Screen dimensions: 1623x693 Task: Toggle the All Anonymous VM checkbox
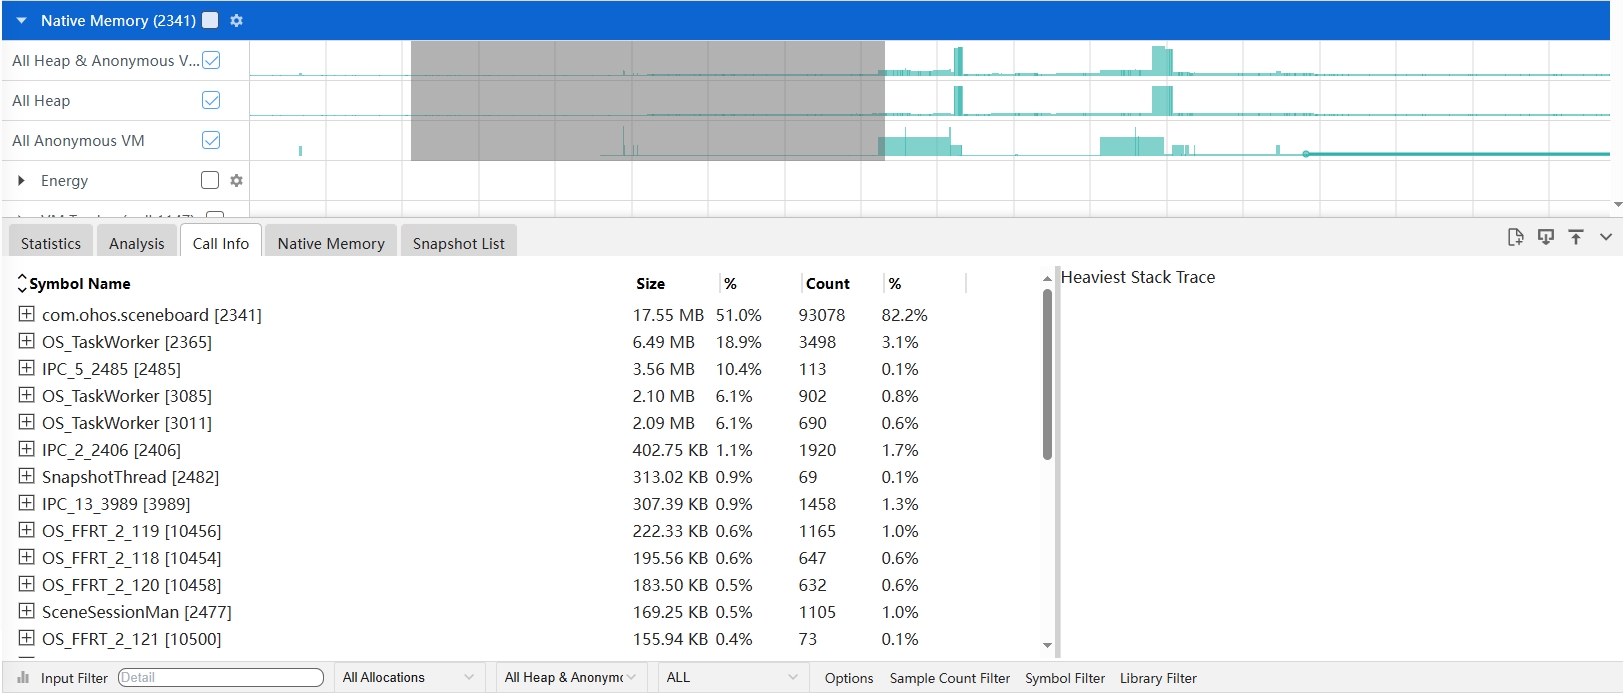pyautogui.click(x=211, y=140)
